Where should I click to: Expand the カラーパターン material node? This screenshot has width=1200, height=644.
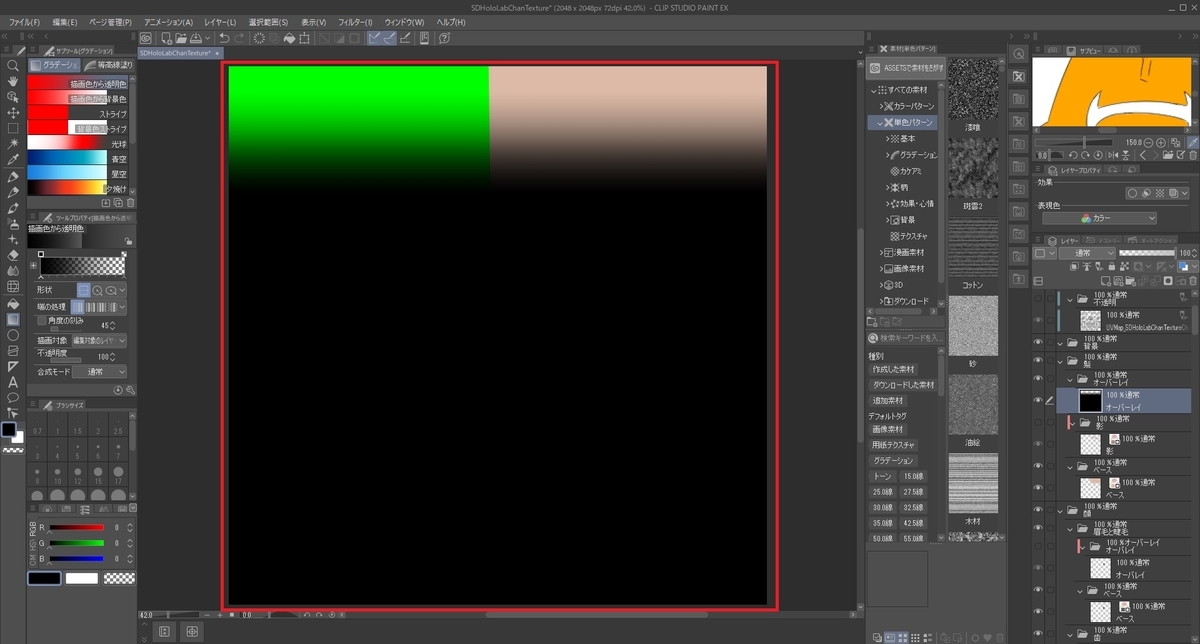pos(881,106)
